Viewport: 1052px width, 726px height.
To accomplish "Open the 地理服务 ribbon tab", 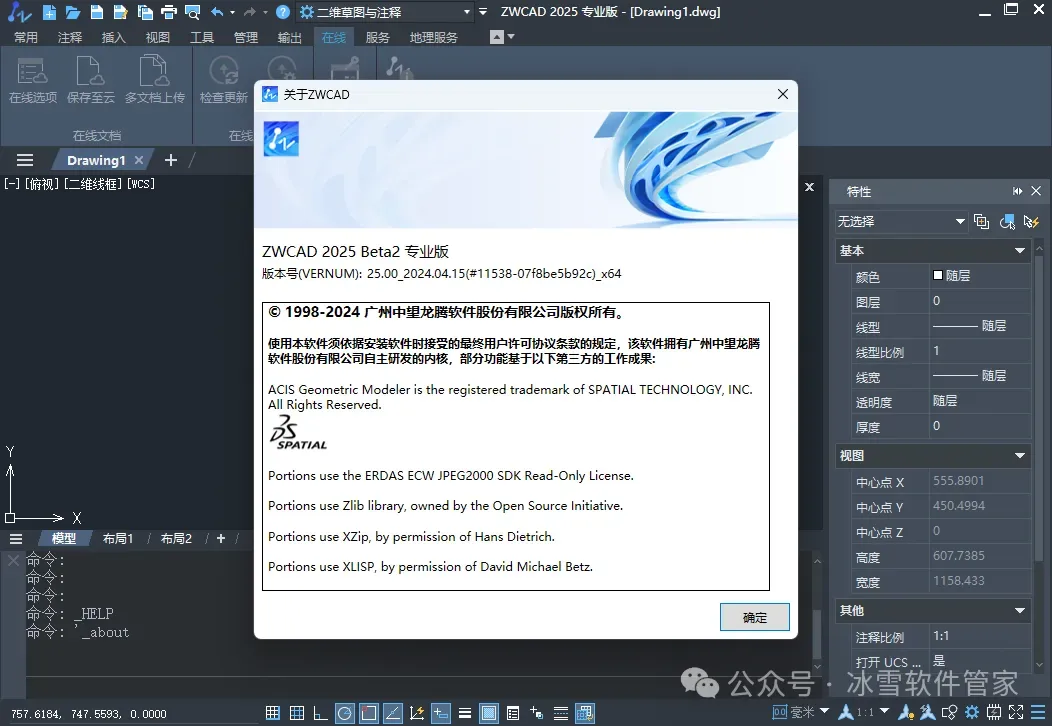I will 433,38.
